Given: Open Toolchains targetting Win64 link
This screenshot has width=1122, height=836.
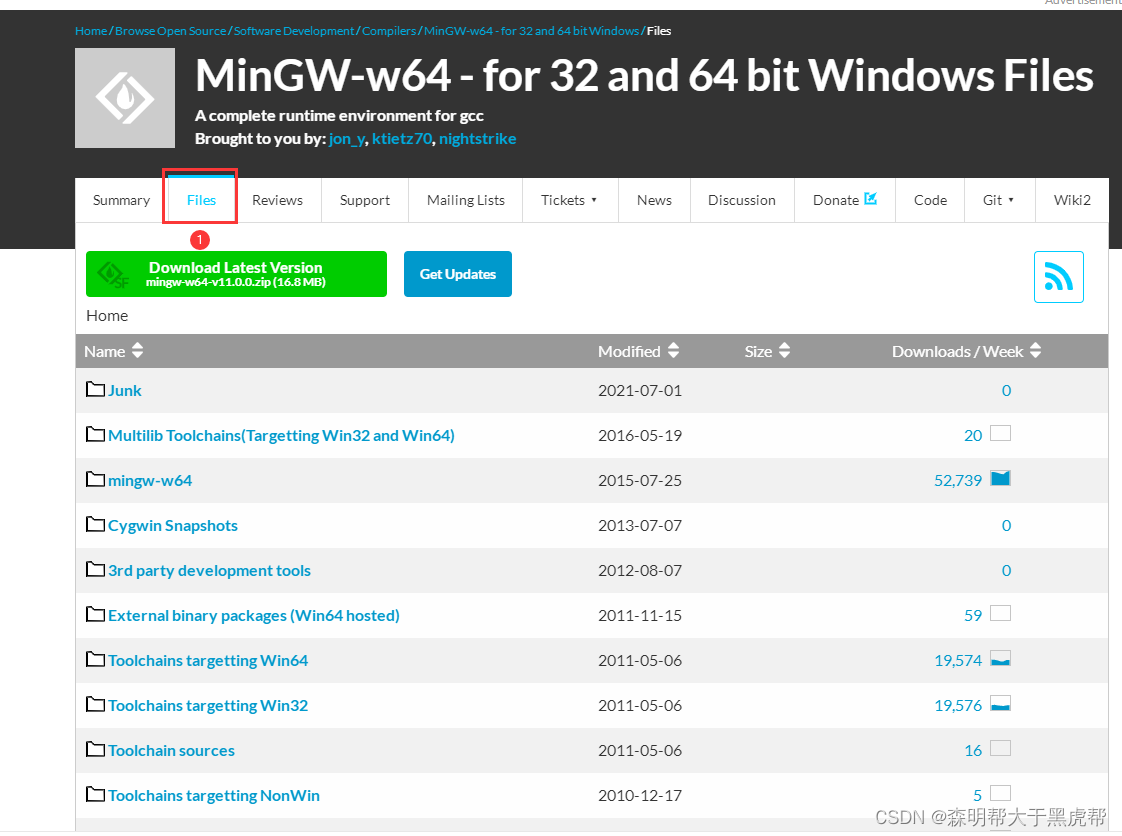Looking at the screenshot, I should point(208,661).
